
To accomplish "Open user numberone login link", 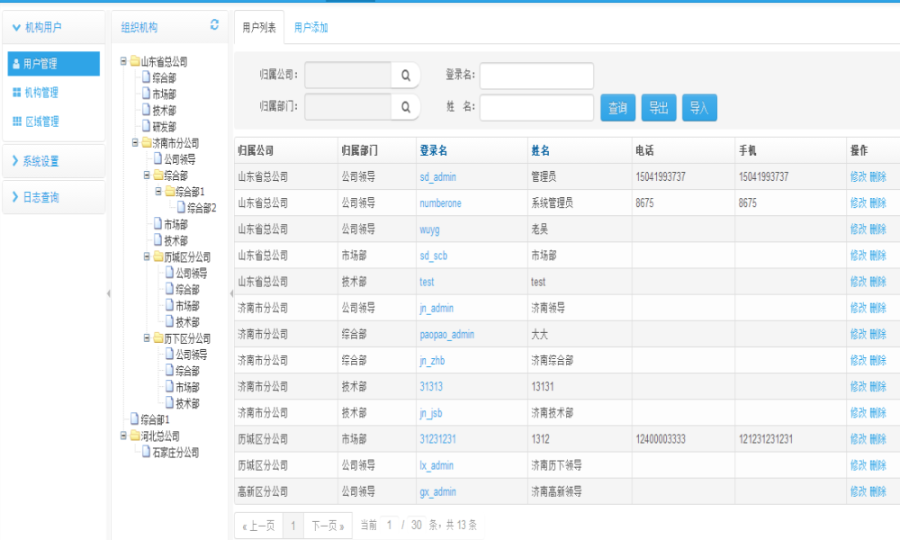I will pos(440,203).
